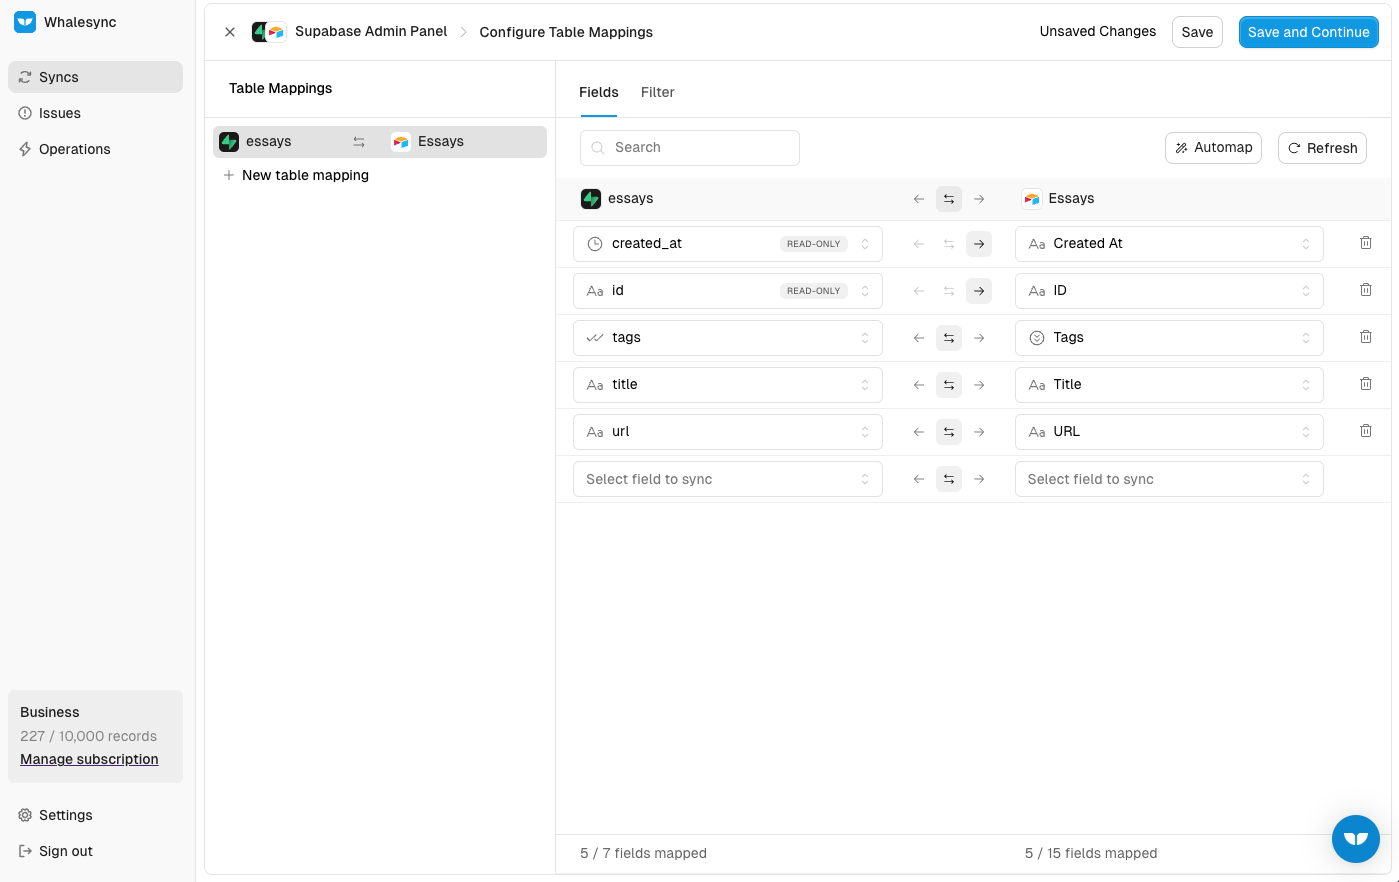The width and height of the screenshot is (1399, 882).
Task: Select left arrow direction for tags row
Action: [x=919, y=338]
